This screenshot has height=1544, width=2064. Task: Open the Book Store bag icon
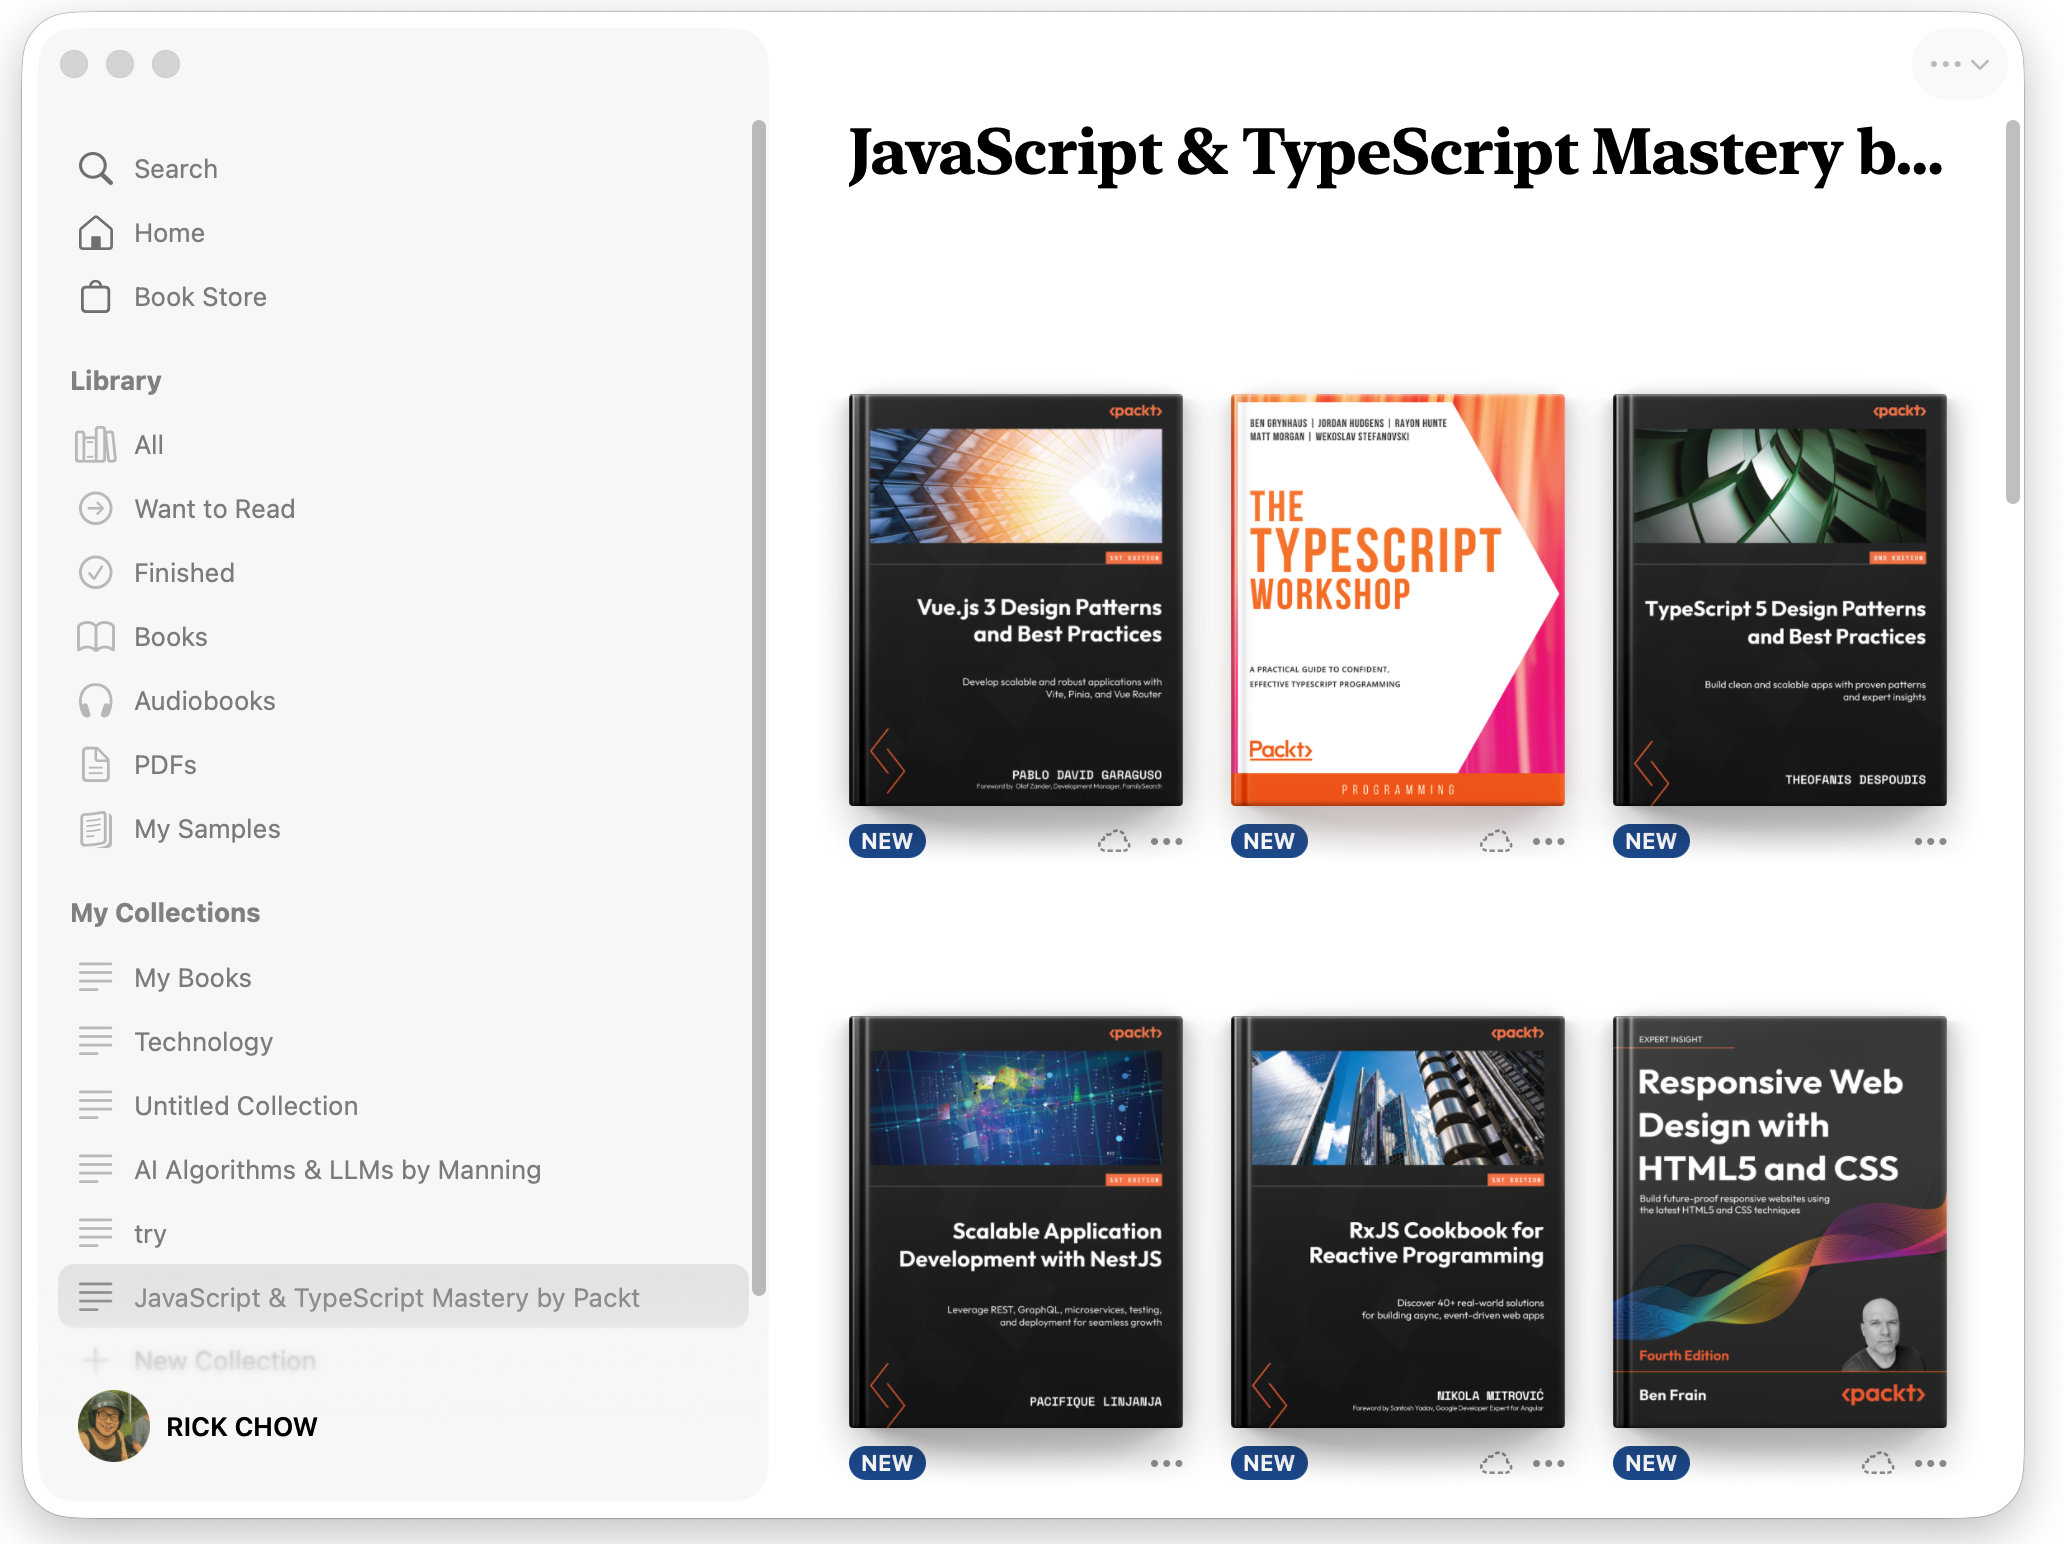(95, 297)
